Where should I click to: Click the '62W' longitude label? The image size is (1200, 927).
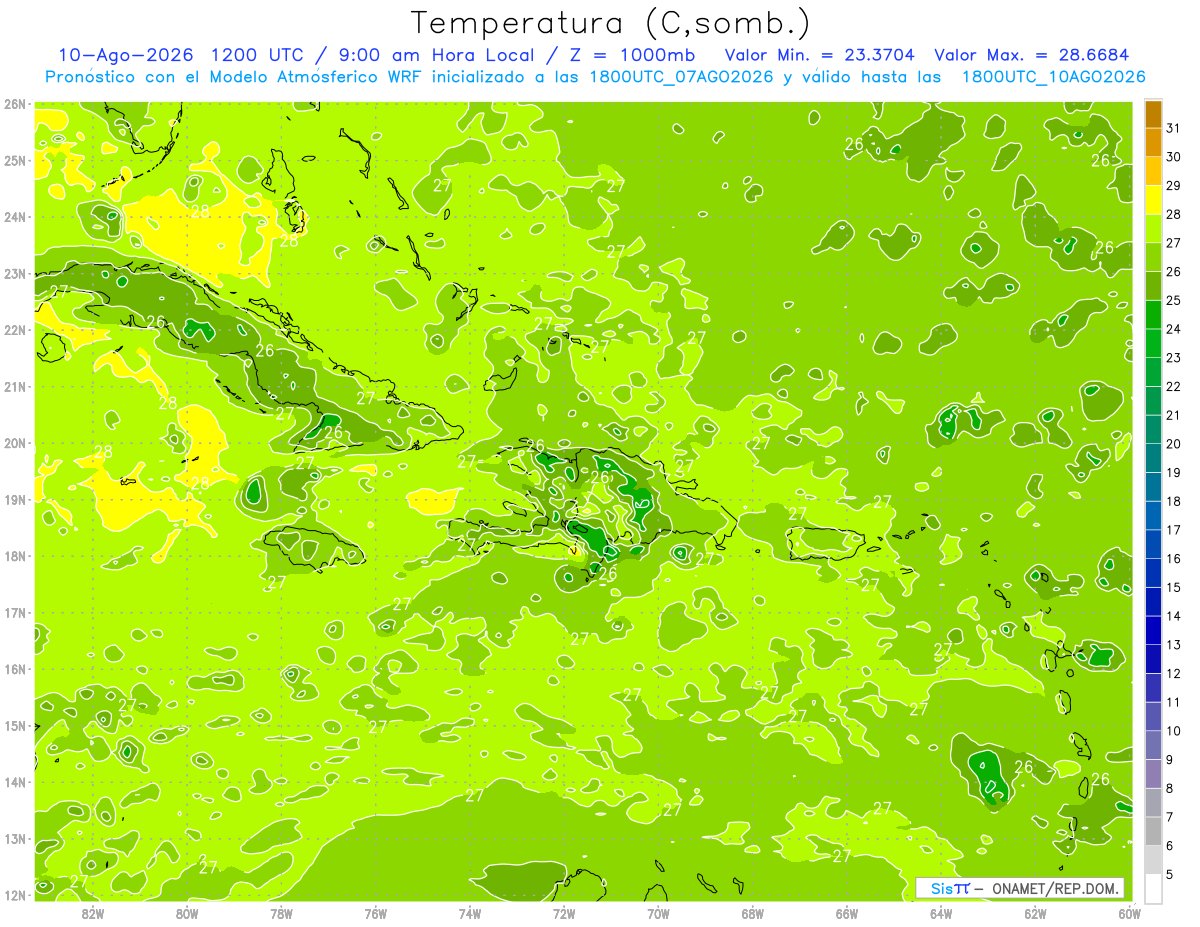(x=1035, y=913)
